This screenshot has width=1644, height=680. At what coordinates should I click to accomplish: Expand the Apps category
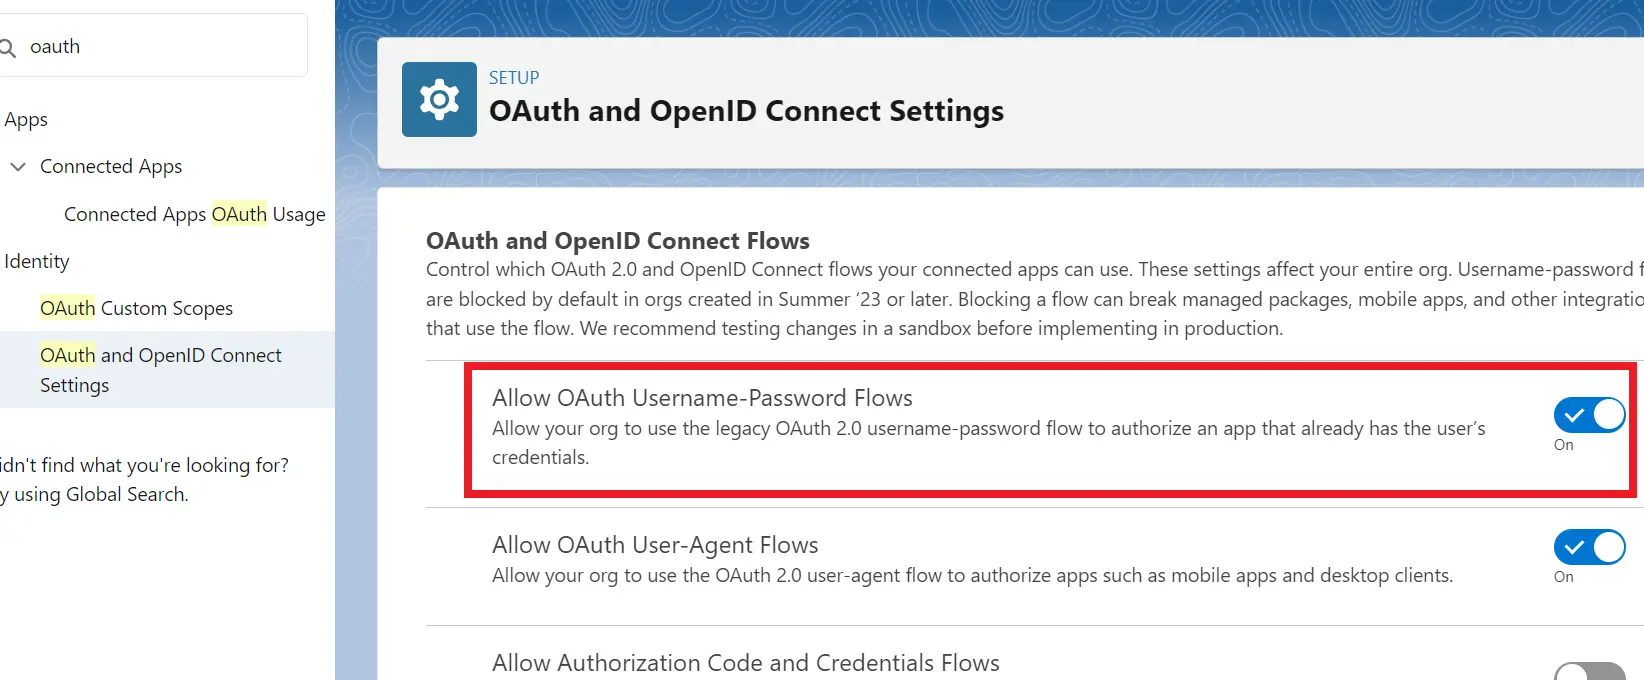26,119
